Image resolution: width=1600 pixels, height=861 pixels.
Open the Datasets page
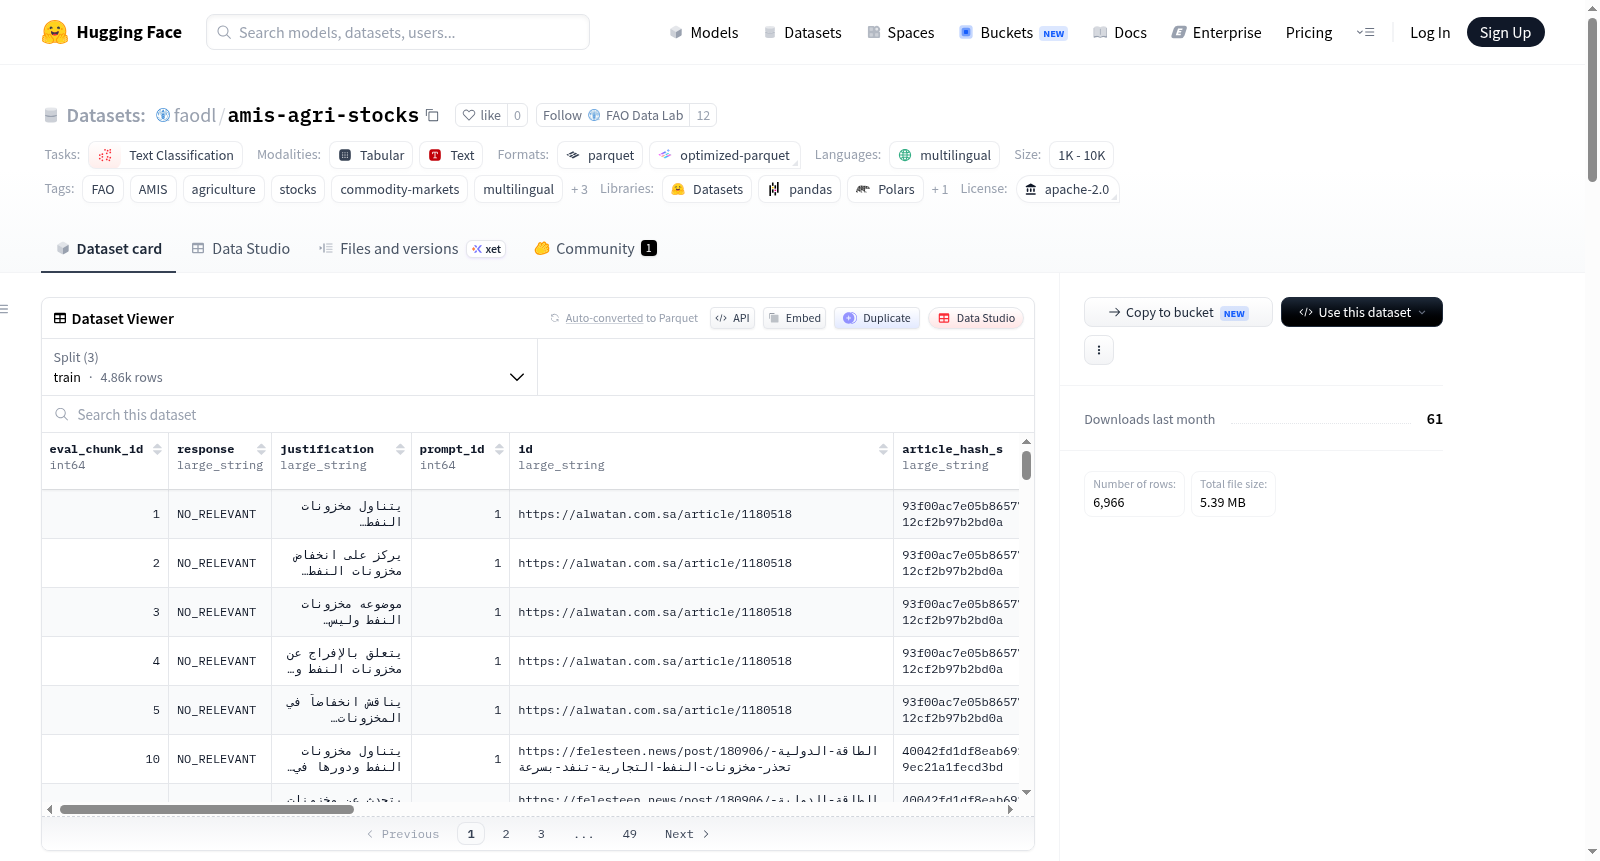click(x=802, y=32)
